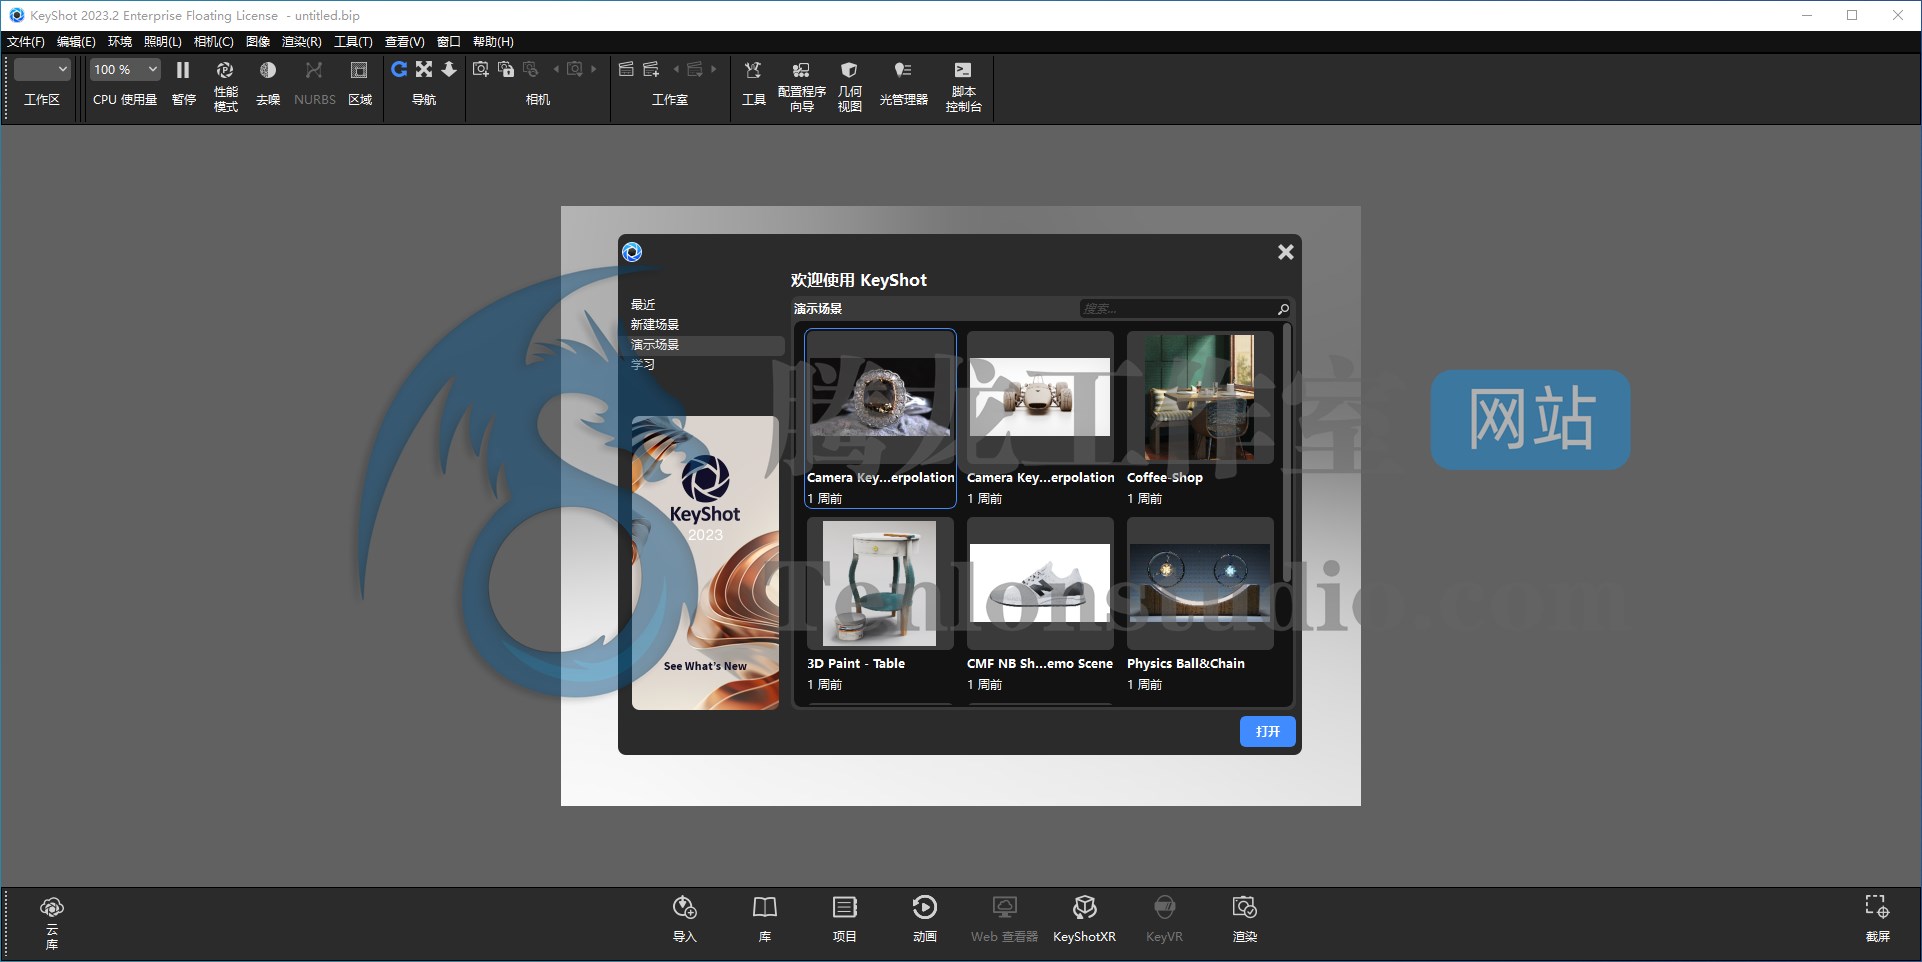Screen dimensions: 1922x962
Task: Close the welcome dialog
Action: 1286,252
